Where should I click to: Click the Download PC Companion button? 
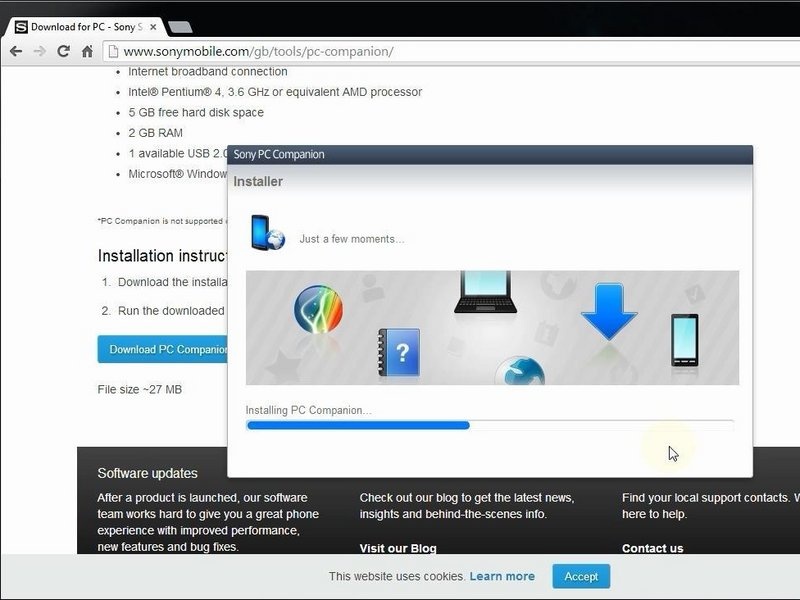click(x=163, y=349)
